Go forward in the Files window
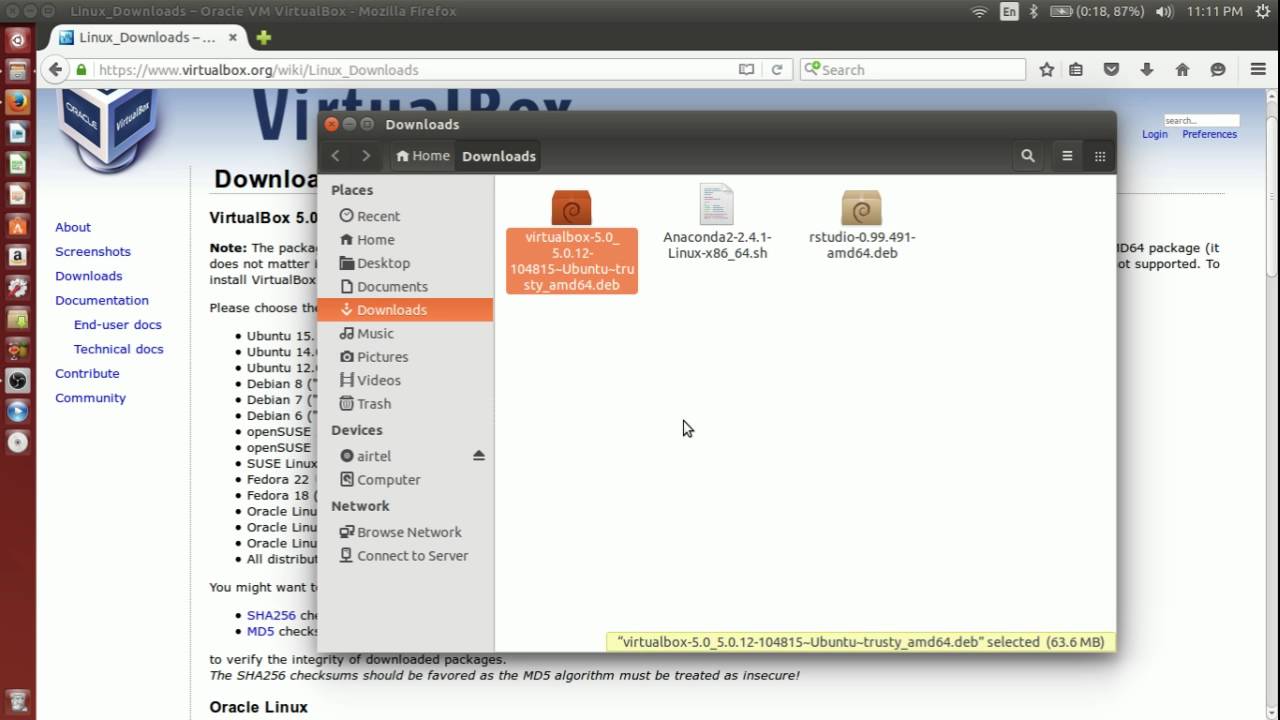 point(366,156)
